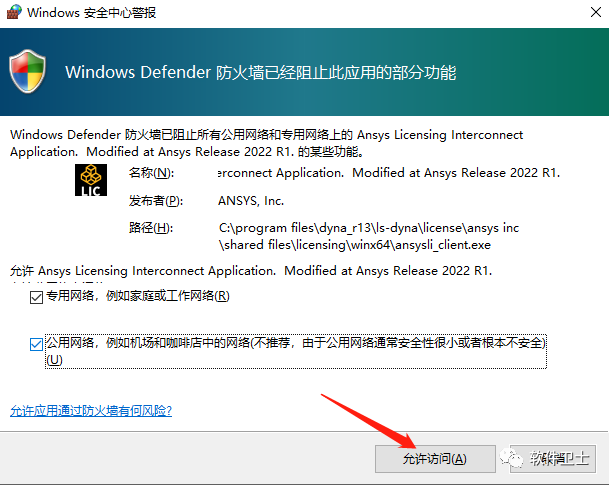The width and height of the screenshot is (609, 485).
Task: Click the path text ending ansysli_client.exe
Action: point(369,236)
